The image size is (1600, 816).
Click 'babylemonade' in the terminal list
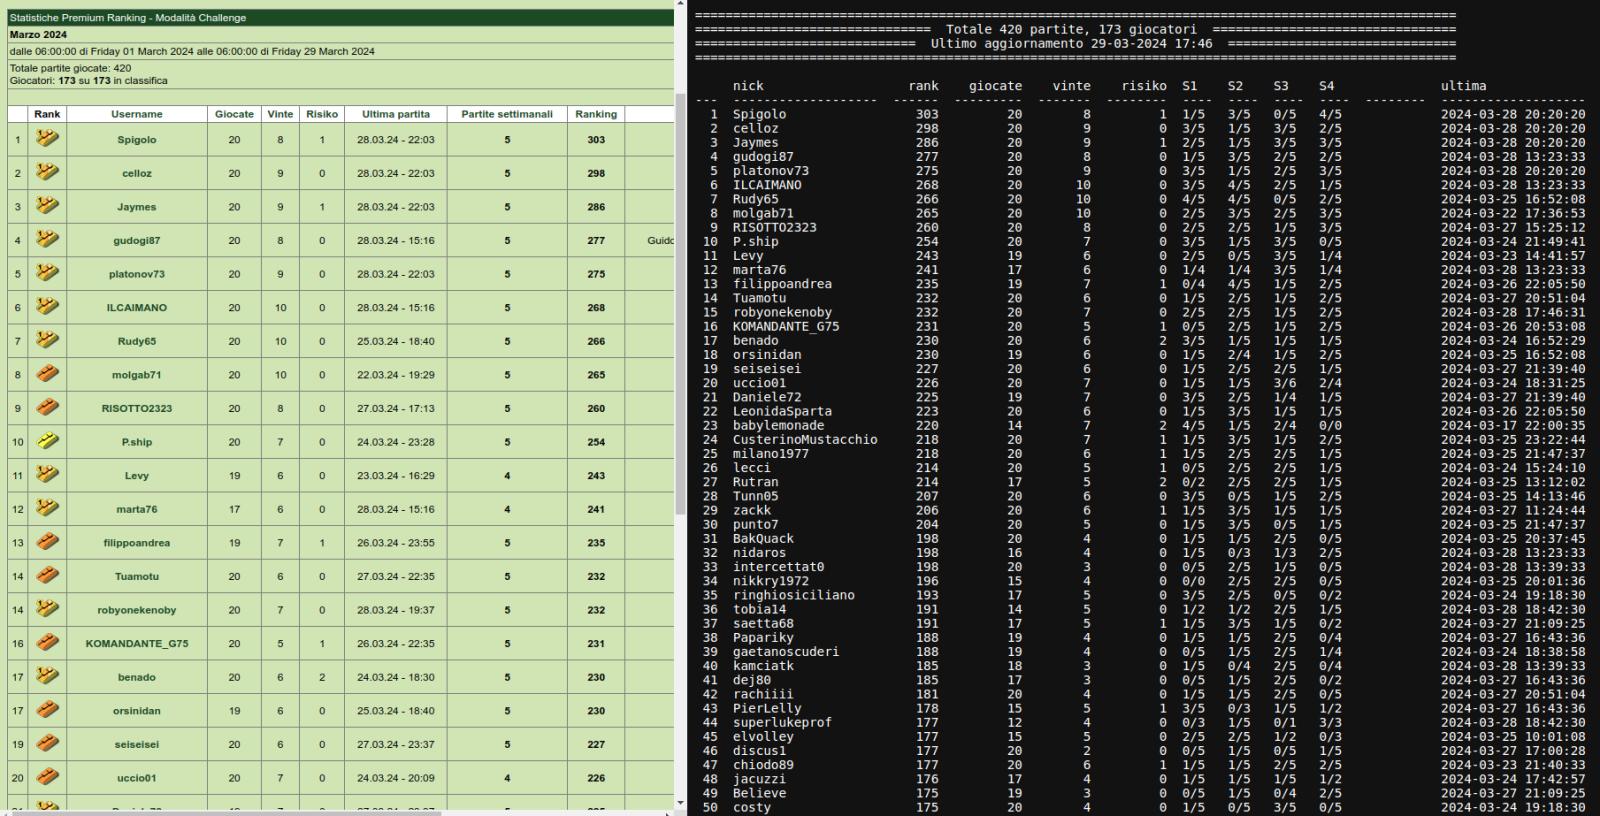778,425
